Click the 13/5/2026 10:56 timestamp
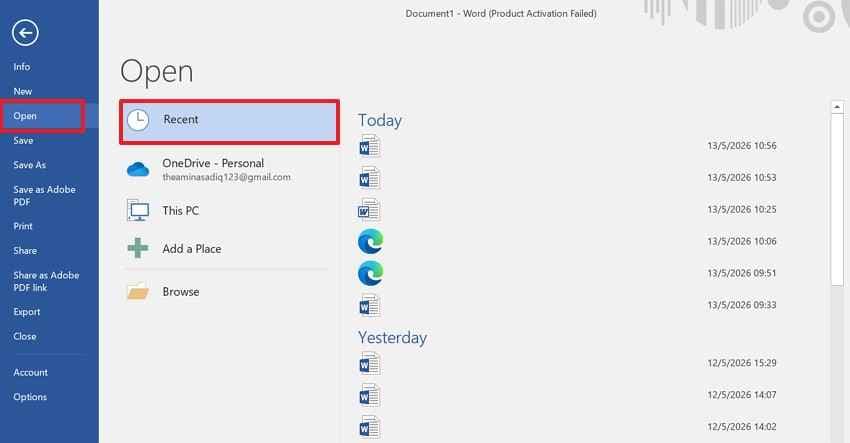850x443 pixels. pyautogui.click(x=742, y=145)
